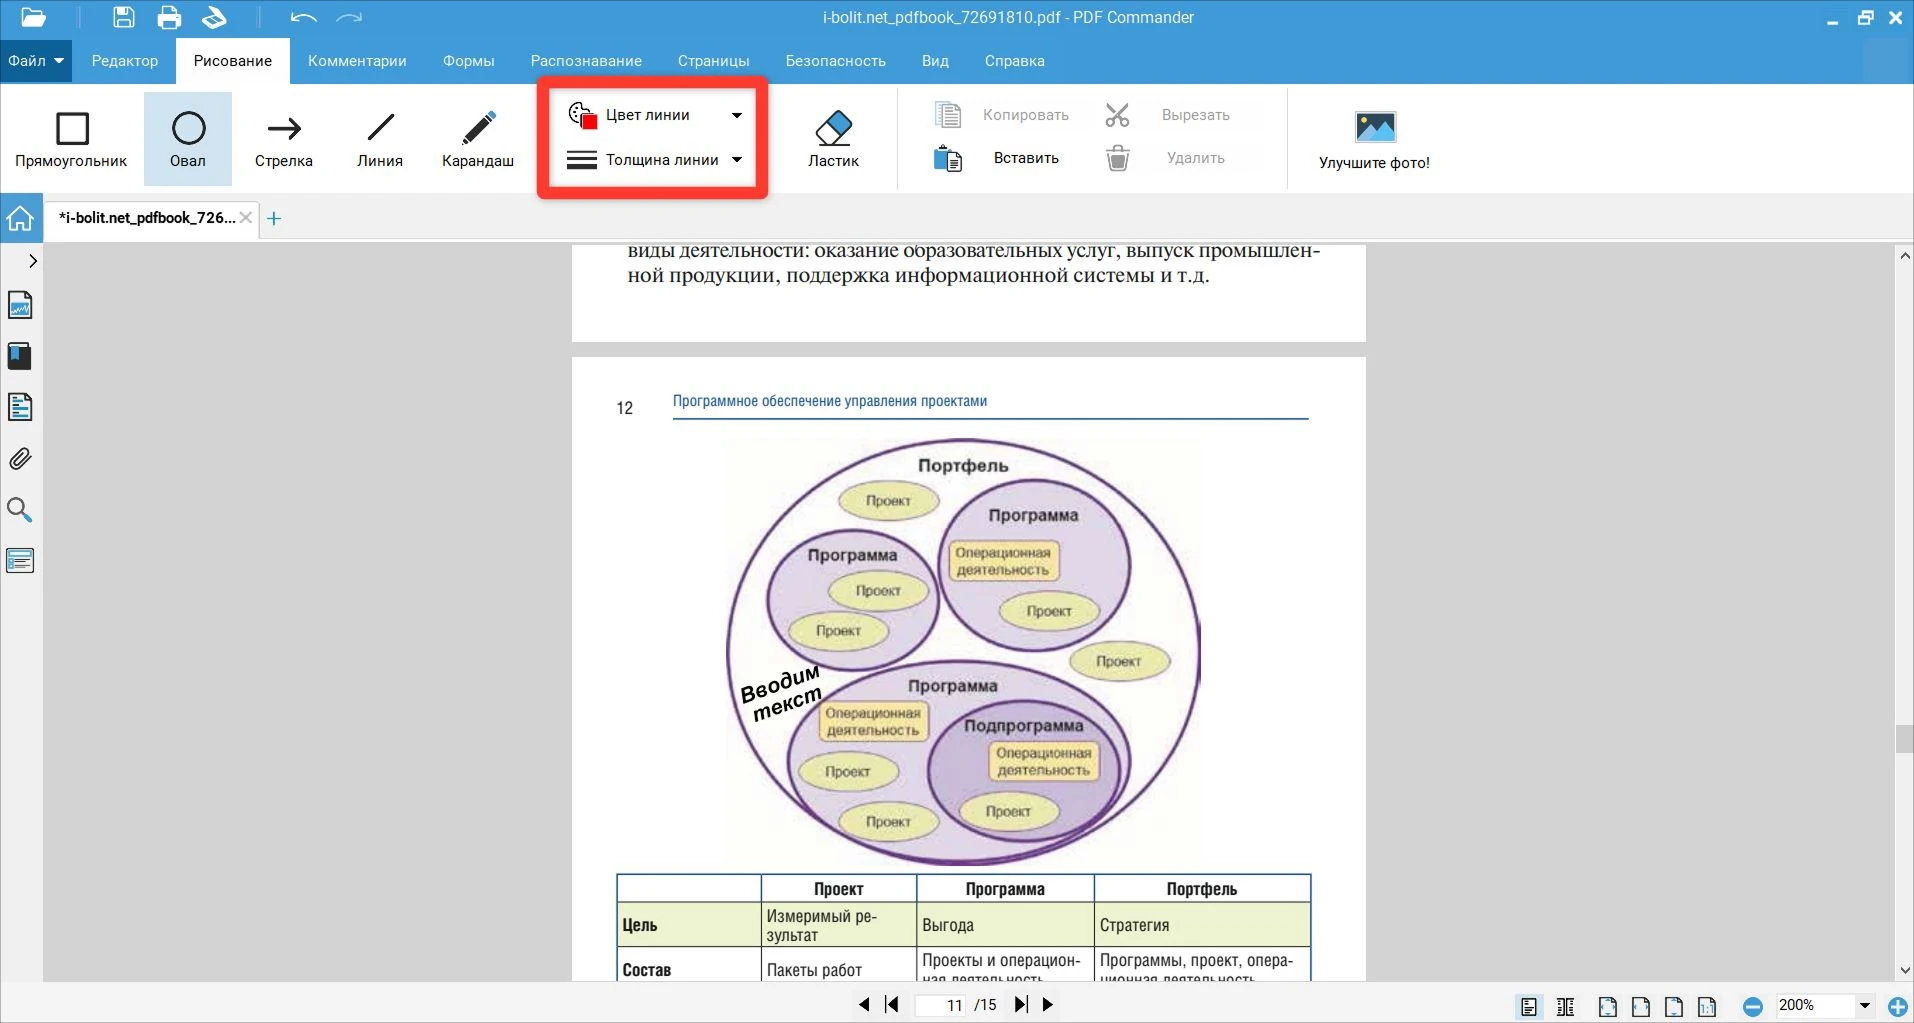
Task: Click the Print icon
Action: [169, 17]
